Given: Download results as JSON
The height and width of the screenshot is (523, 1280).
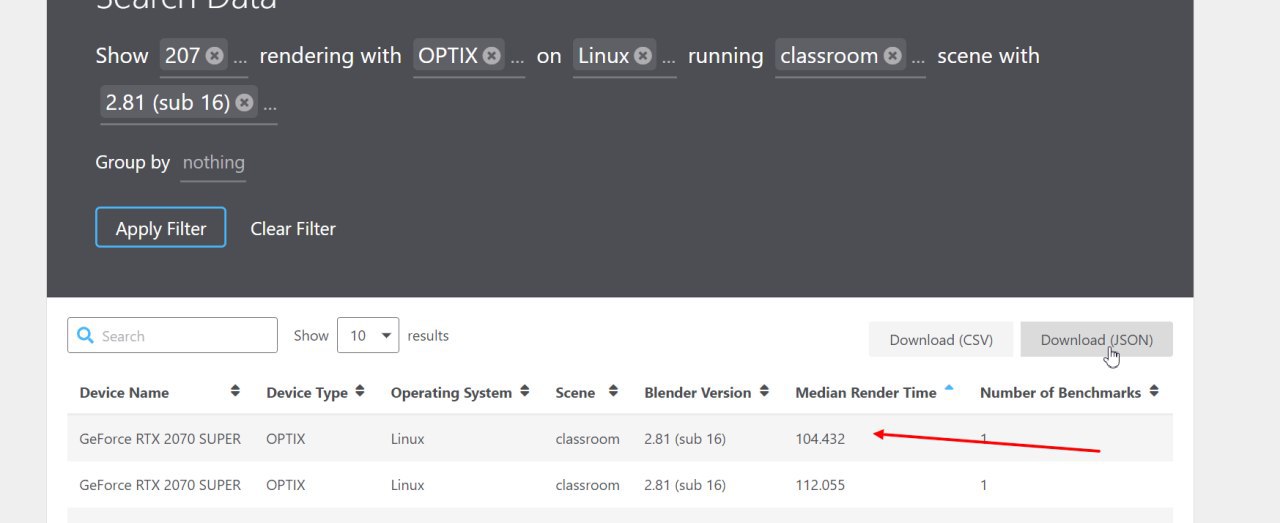Looking at the screenshot, I should 1096,339.
